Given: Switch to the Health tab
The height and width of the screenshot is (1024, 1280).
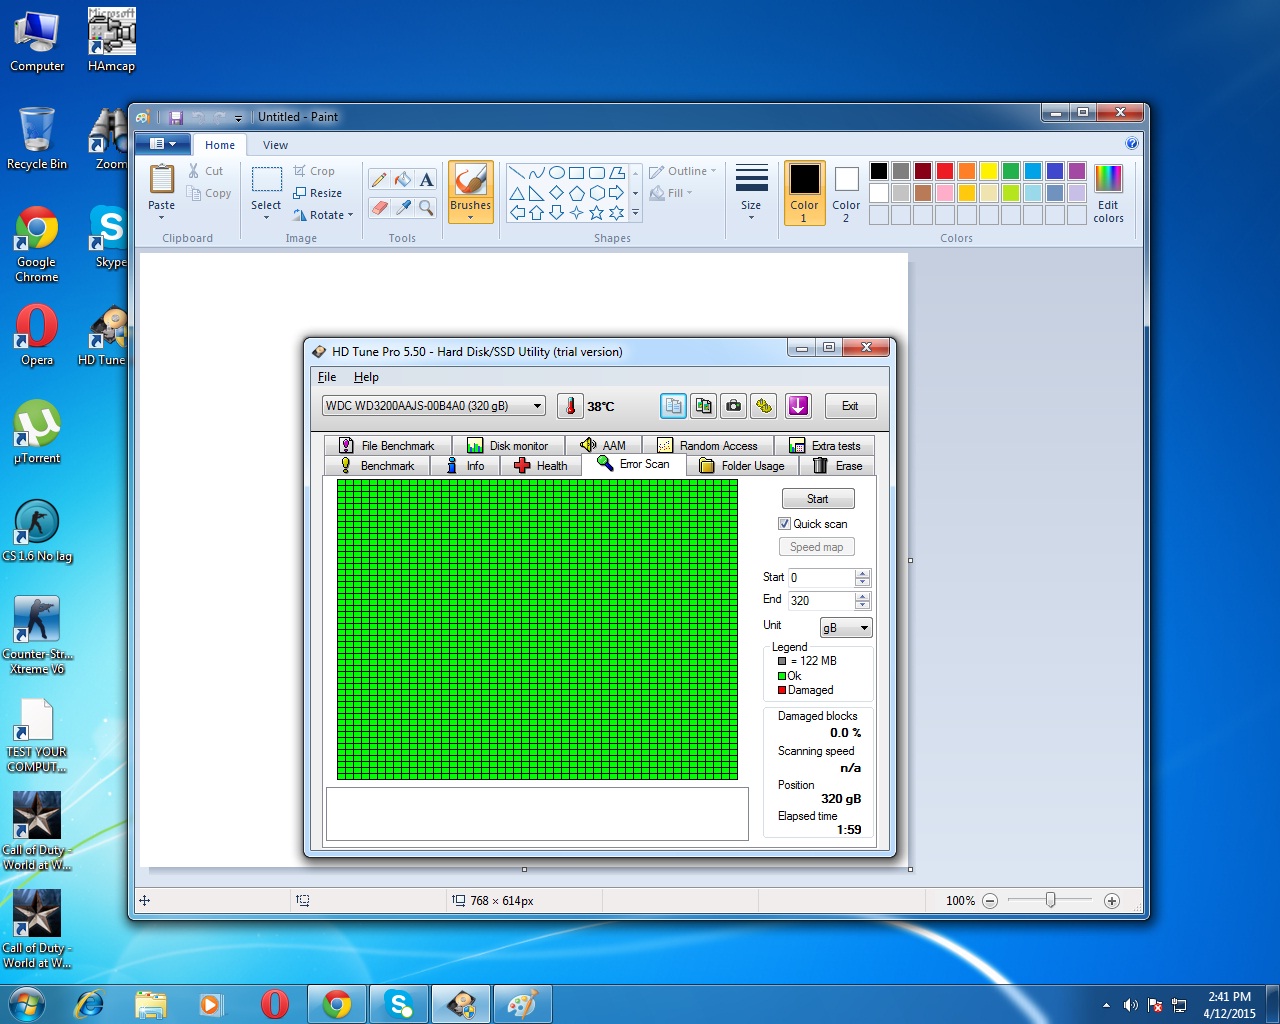Looking at the screenshot, I should (541, 466).
